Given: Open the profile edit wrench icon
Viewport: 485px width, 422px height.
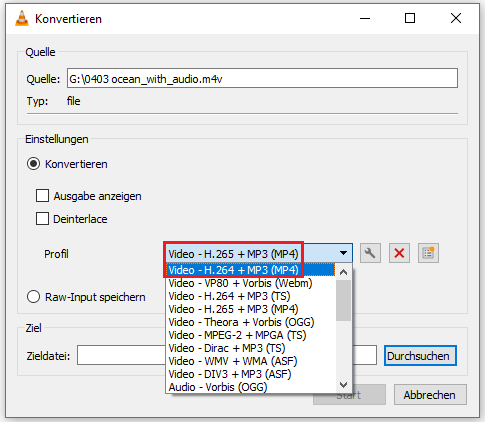Looking at the screenshot, I should click(x=370, y=253).
